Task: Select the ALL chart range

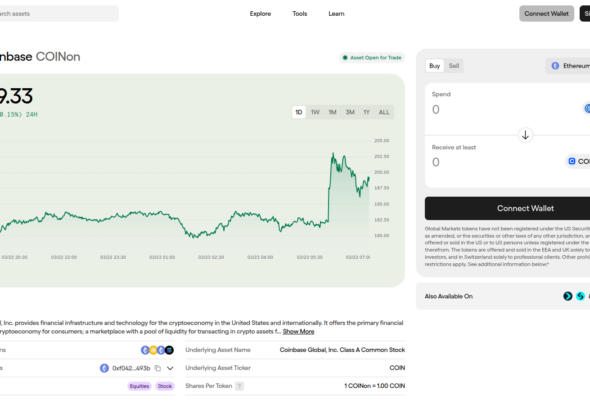Action: (x=384, y=112)
